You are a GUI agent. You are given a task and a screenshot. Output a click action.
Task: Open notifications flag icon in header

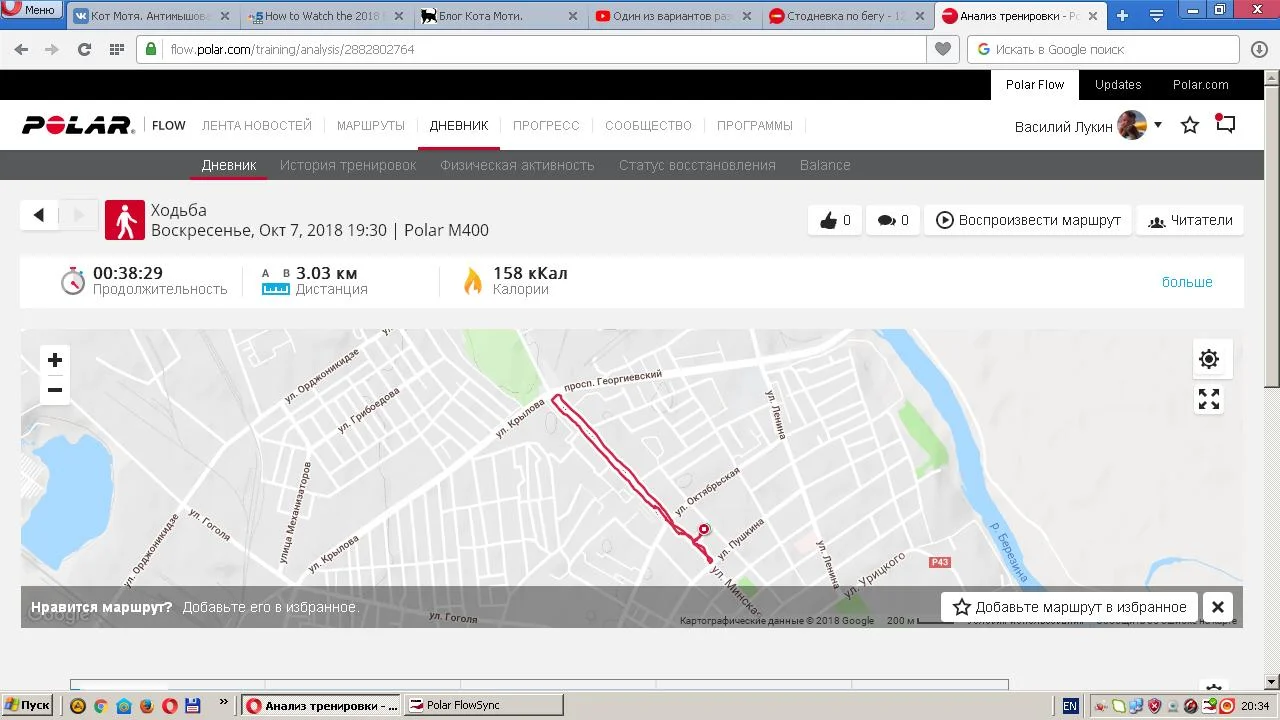(1225, 124)
